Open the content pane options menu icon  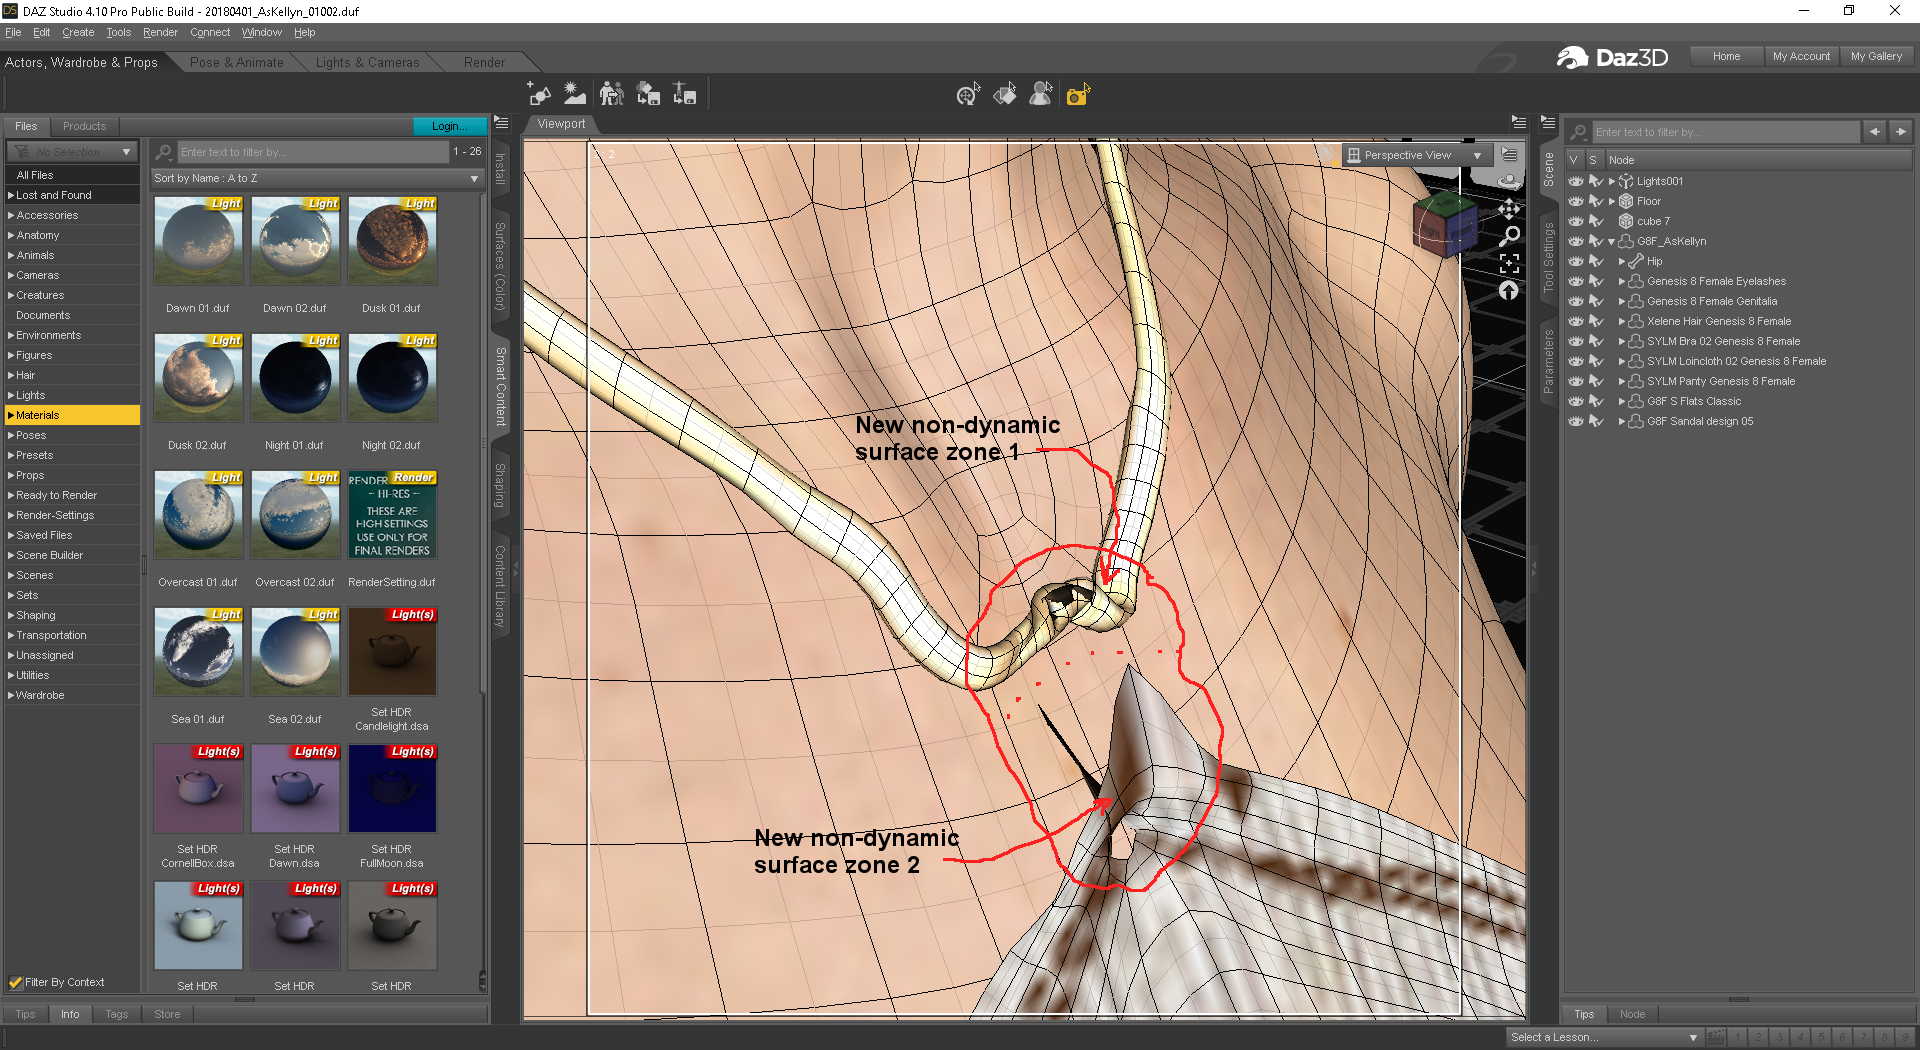[x=501, y=123]
